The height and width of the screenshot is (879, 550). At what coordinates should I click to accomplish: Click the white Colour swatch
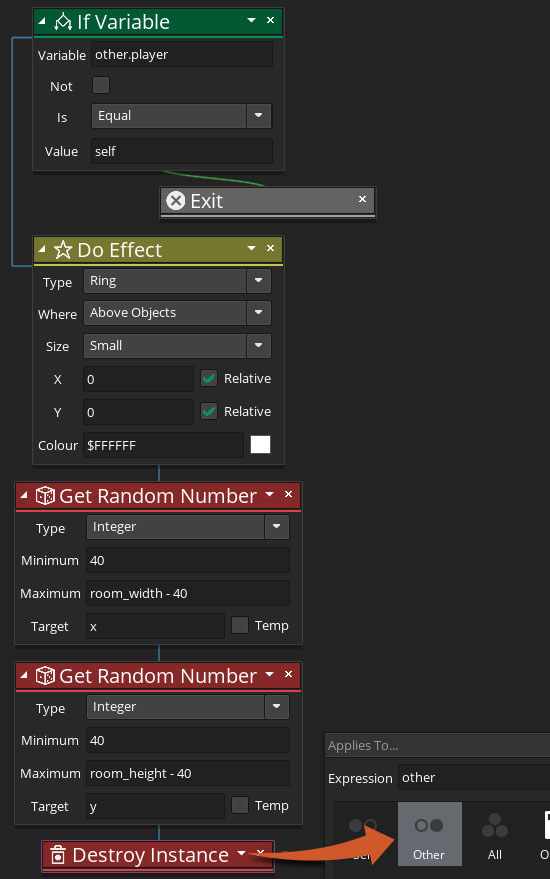260,445
